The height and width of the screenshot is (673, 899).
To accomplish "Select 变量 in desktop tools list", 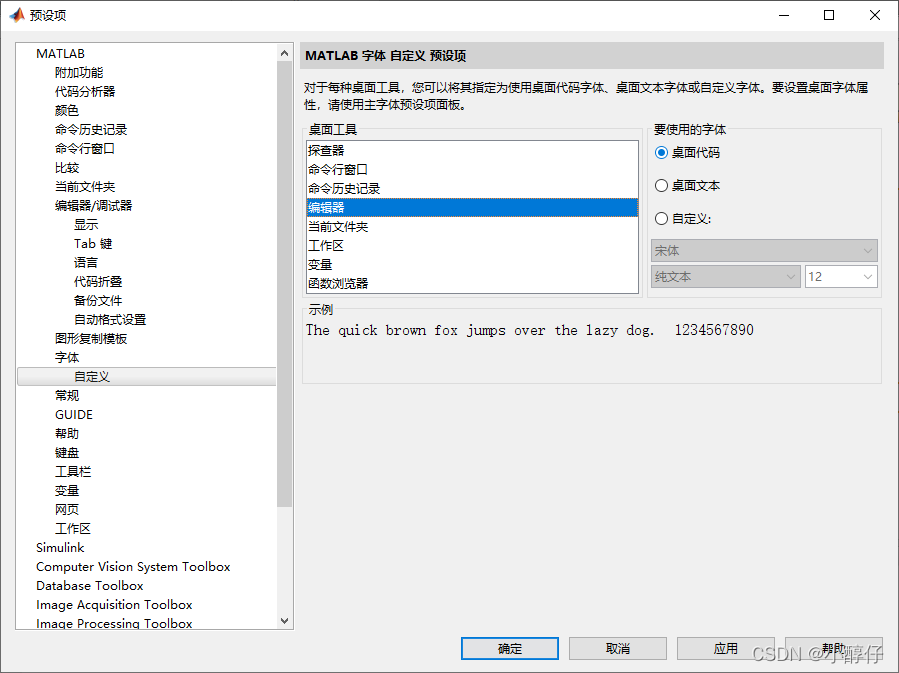I will point(472,264).
